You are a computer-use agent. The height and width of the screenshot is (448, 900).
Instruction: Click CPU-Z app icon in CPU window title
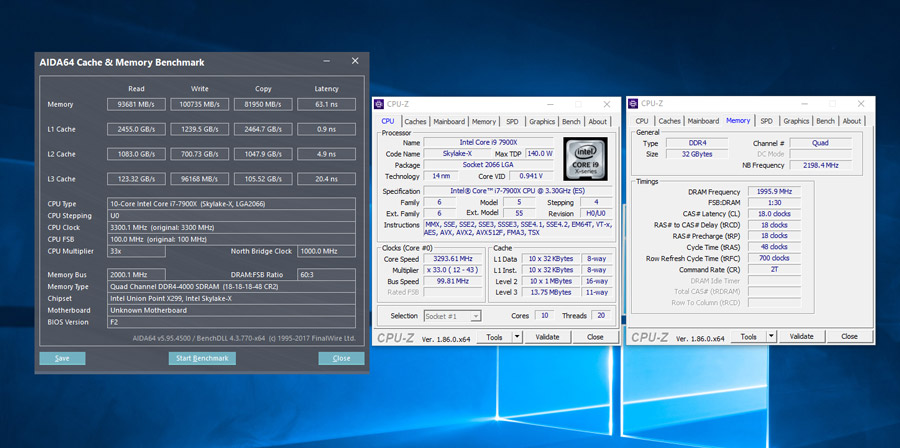coord(378,104)
